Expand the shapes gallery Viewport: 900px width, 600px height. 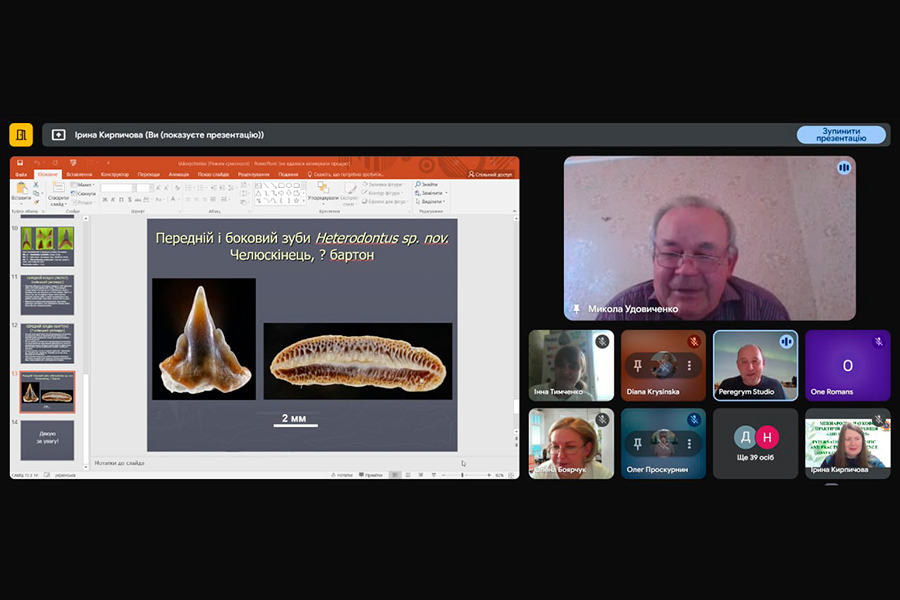pyautogui.click(x=303, y=202)
